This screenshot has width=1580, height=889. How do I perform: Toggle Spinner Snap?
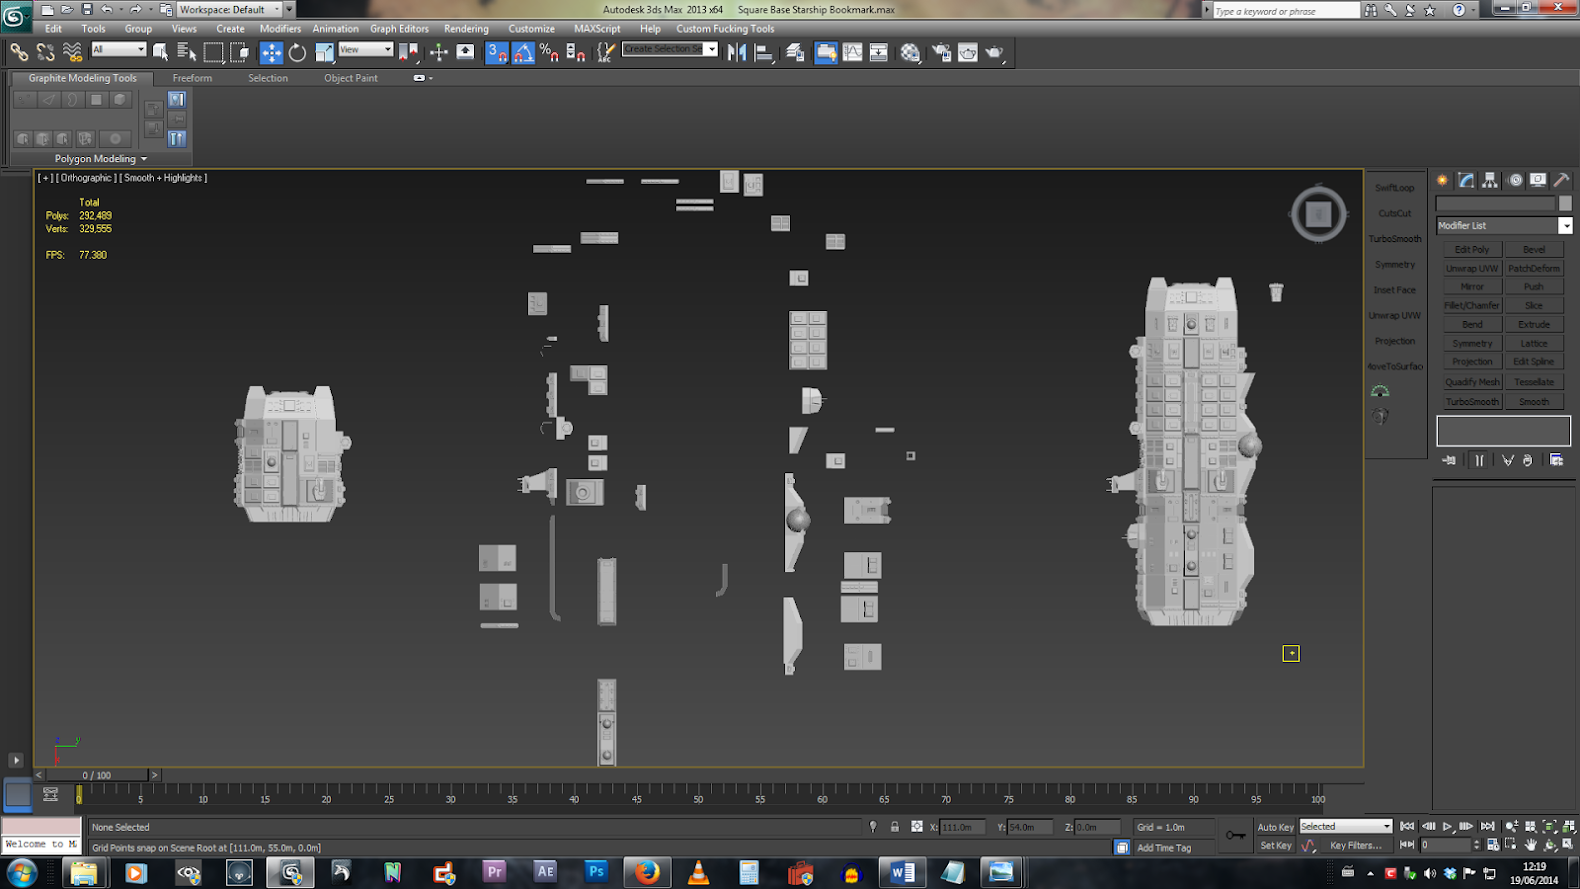(576, 53)
